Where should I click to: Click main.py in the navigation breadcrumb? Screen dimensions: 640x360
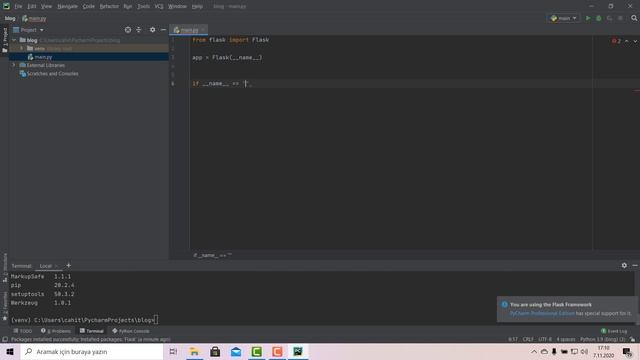coord(34,18)
